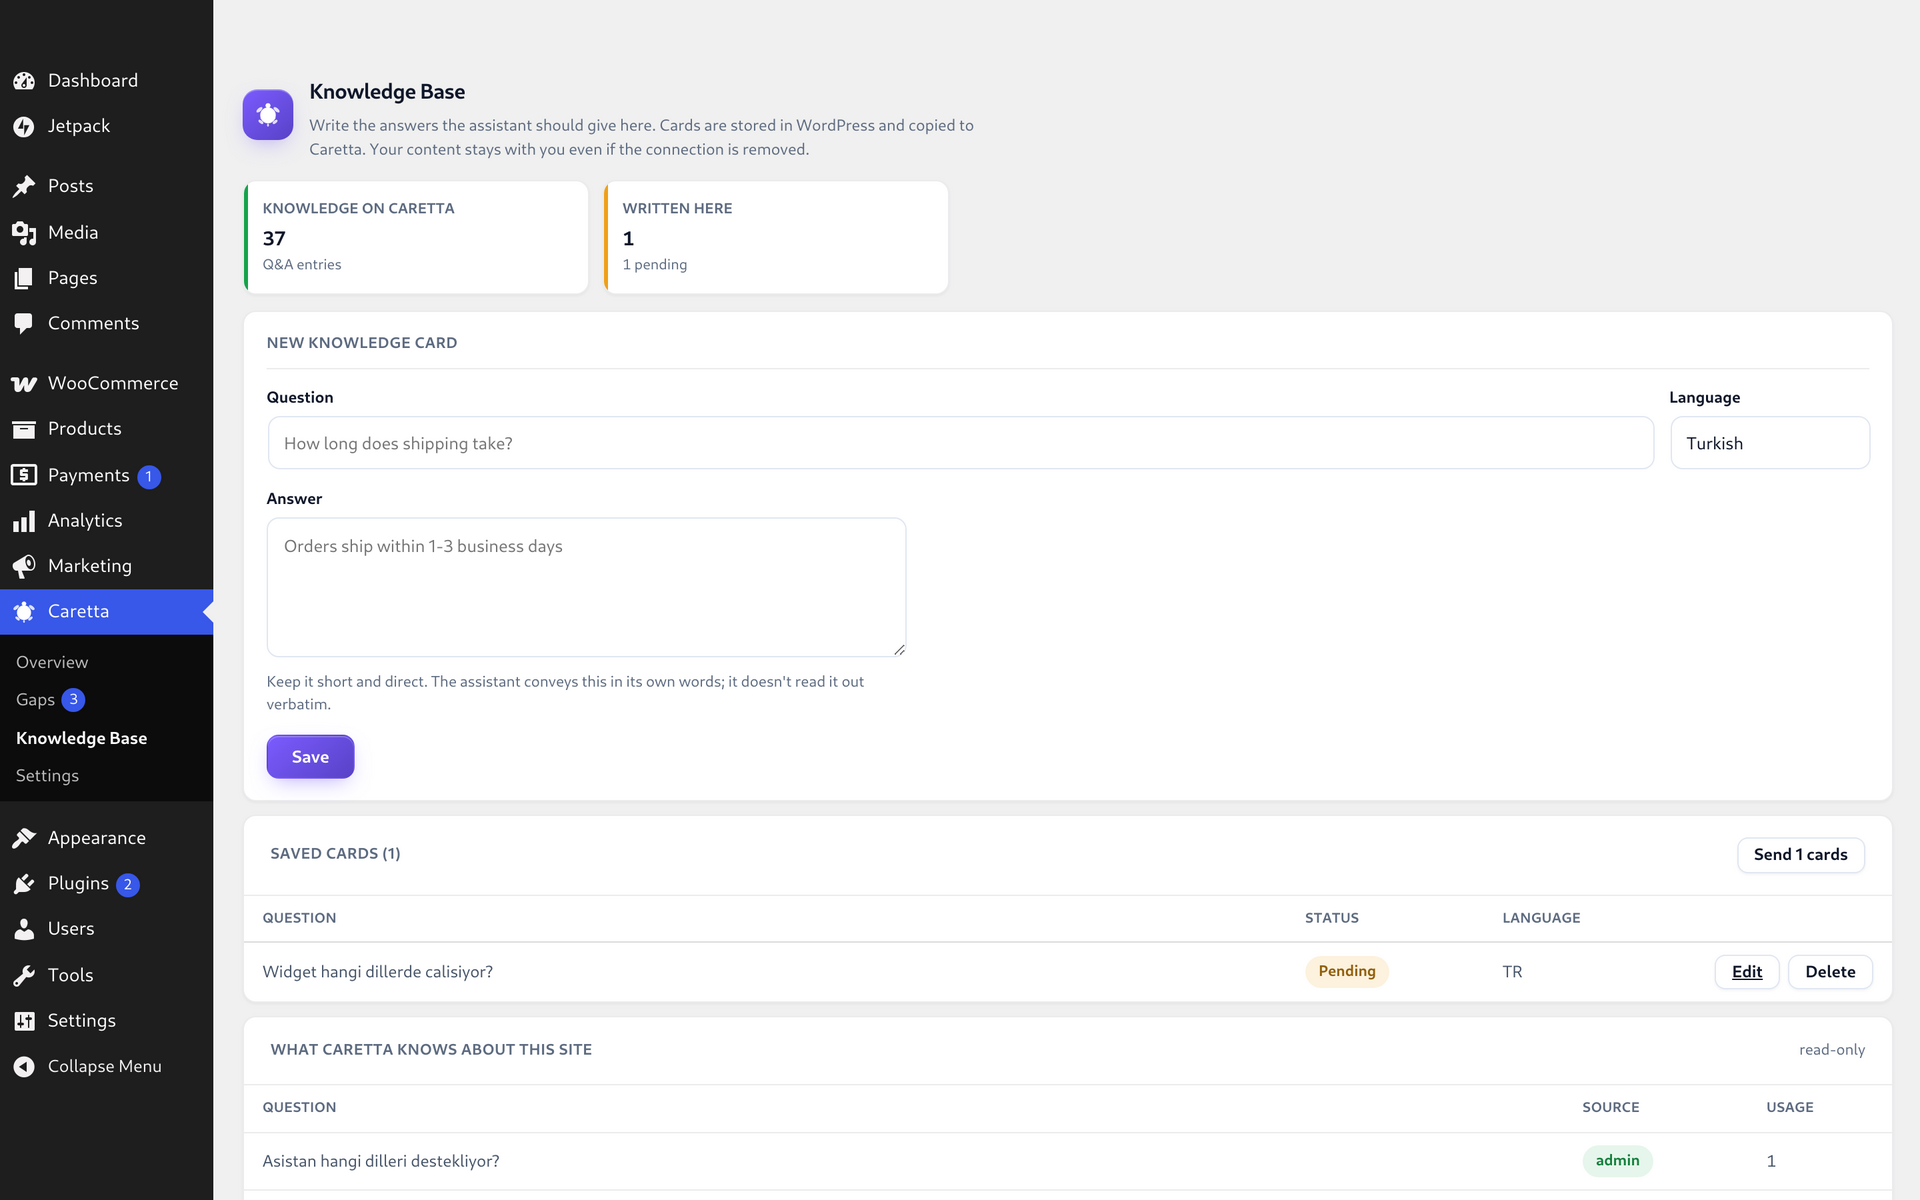The width and height of the screenshot is (1920, 1200).
Task: Click the Caretta turtle icon in sidebar
Action: (24, 612)
